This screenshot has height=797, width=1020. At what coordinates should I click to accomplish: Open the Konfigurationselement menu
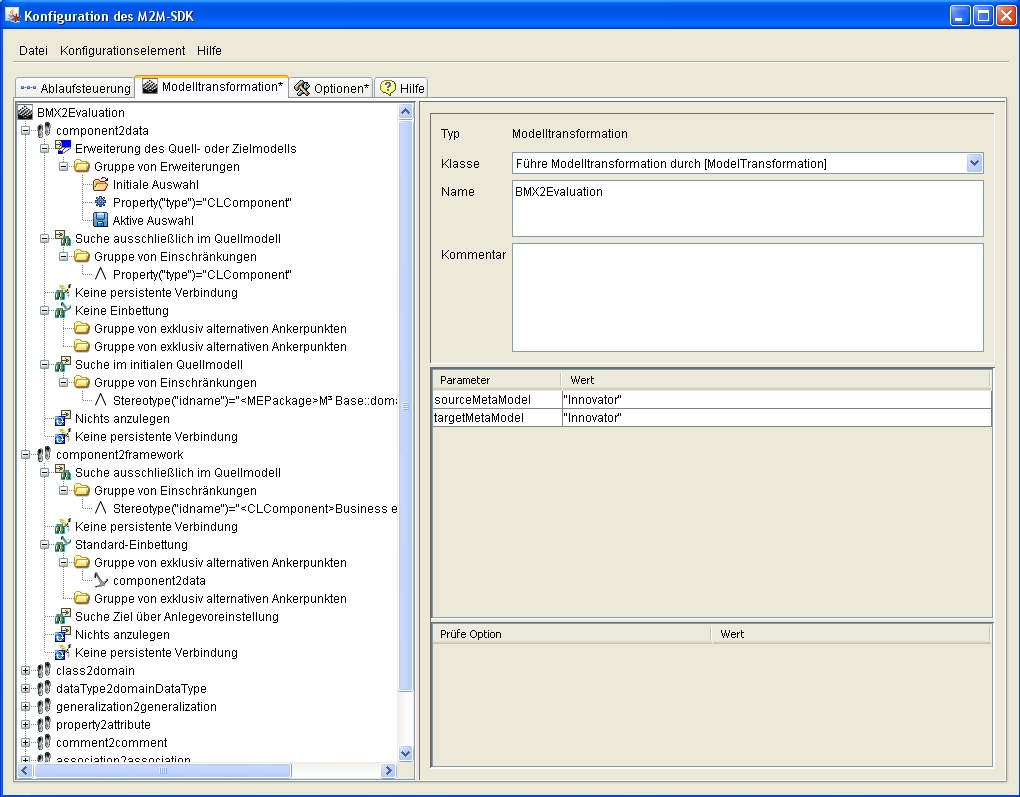[122, 51]
